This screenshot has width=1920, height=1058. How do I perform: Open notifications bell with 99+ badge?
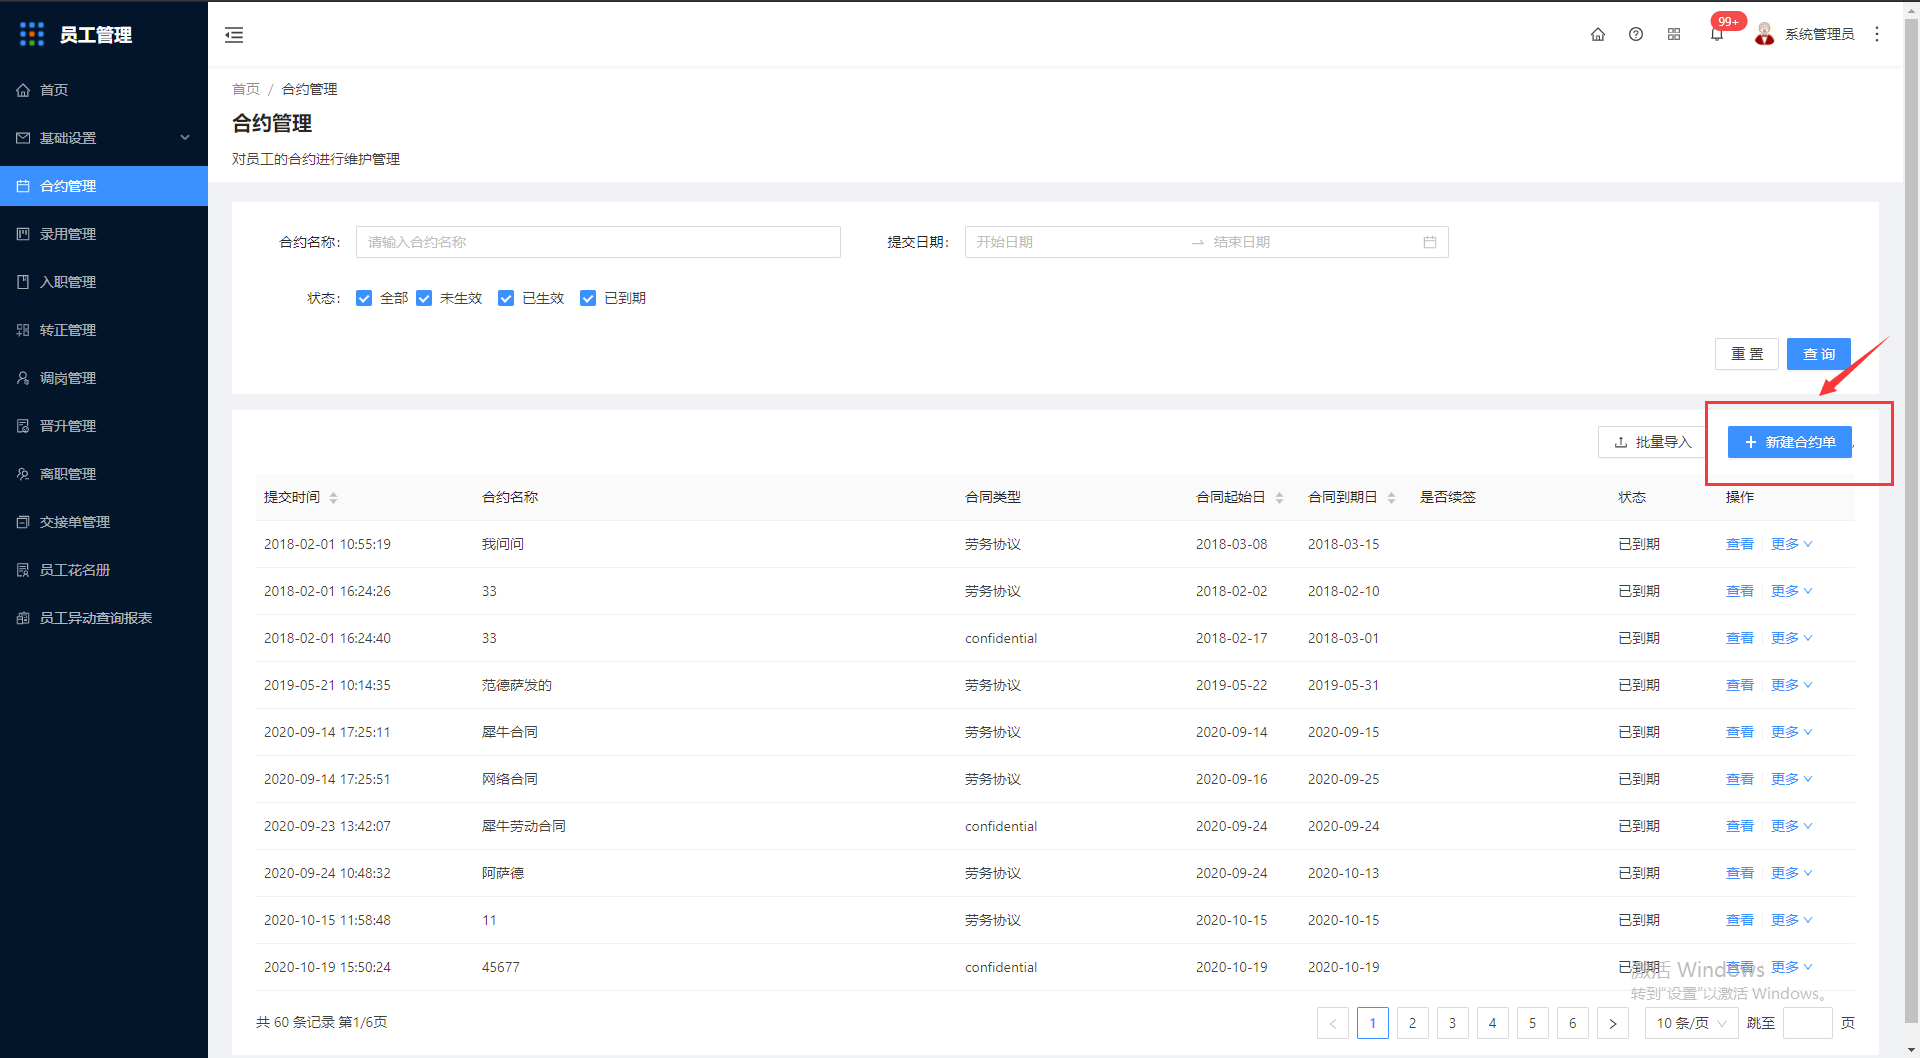tap(1717, 34)
